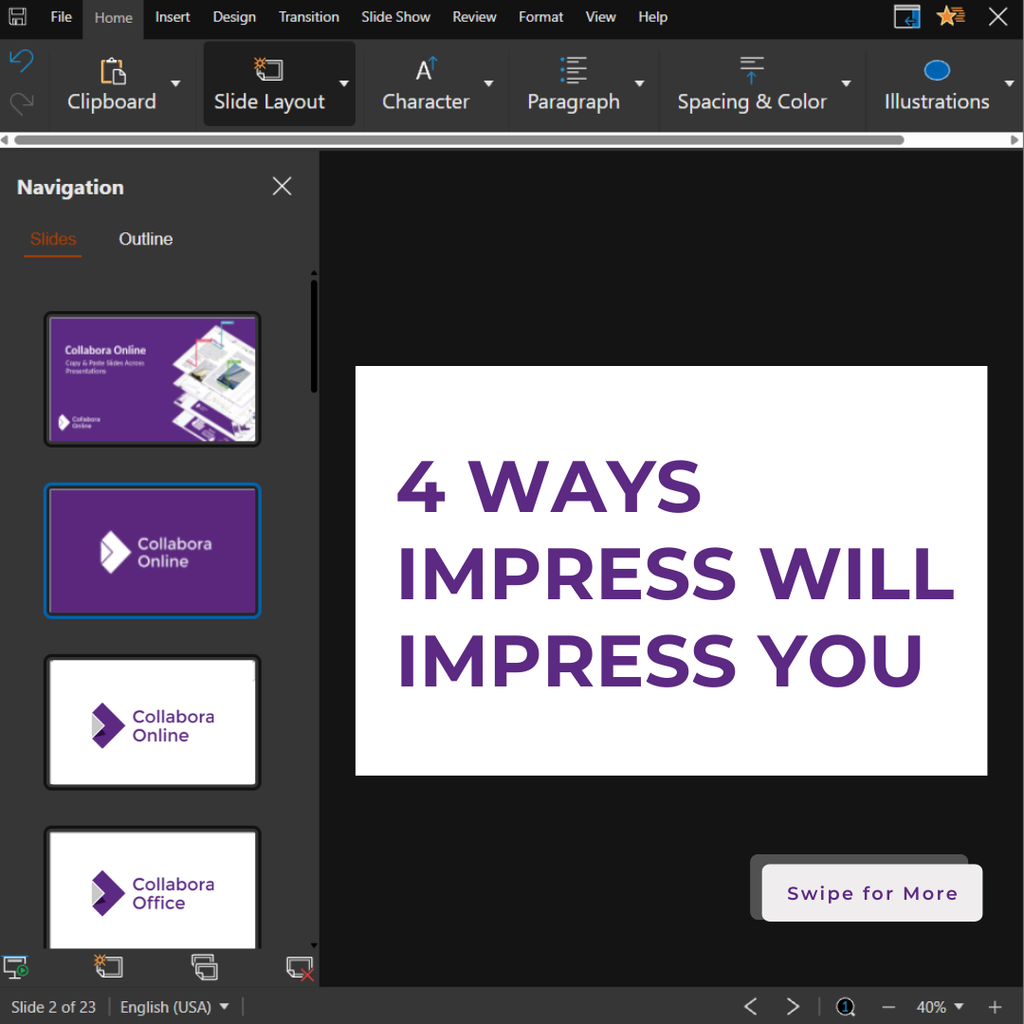Image resolution: width=1024 pixels, height=1024 pixels.
Task: Close the Navigation panel
Action: 282,187
